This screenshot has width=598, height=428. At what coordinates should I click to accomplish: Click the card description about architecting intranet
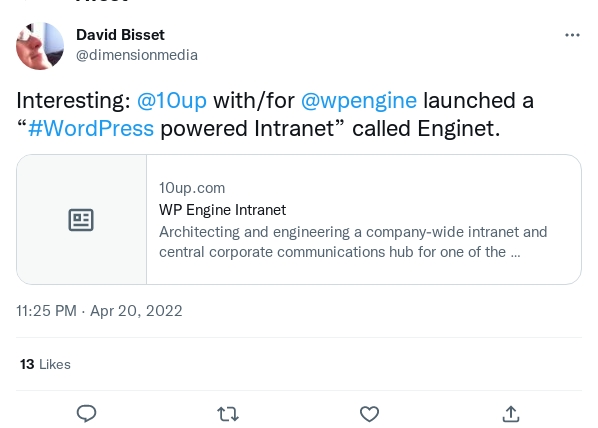(353, 242)
